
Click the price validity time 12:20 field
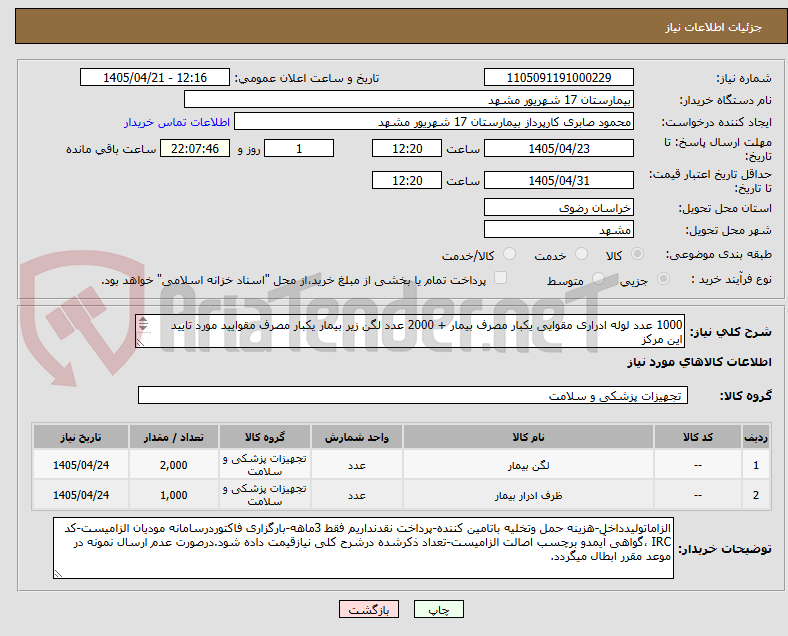coord(407,180)
